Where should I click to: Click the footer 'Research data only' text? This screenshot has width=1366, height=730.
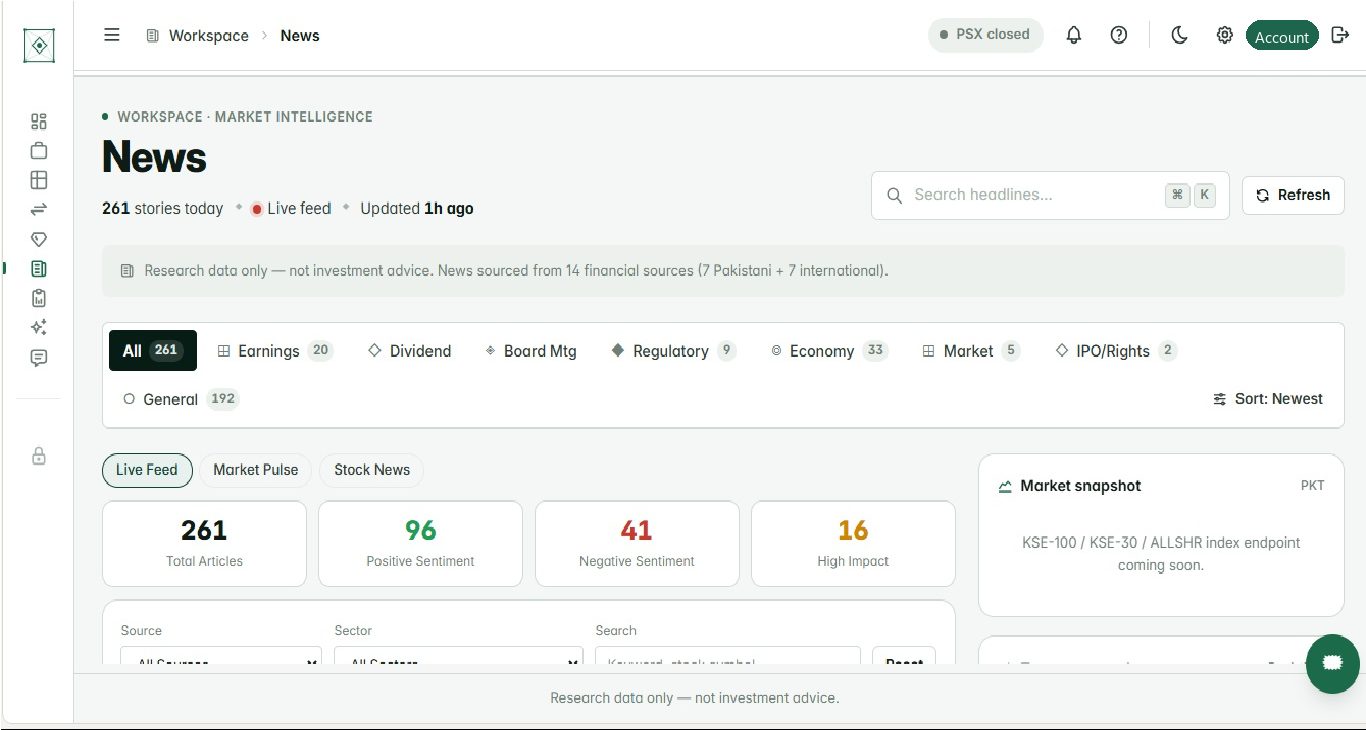695,698
